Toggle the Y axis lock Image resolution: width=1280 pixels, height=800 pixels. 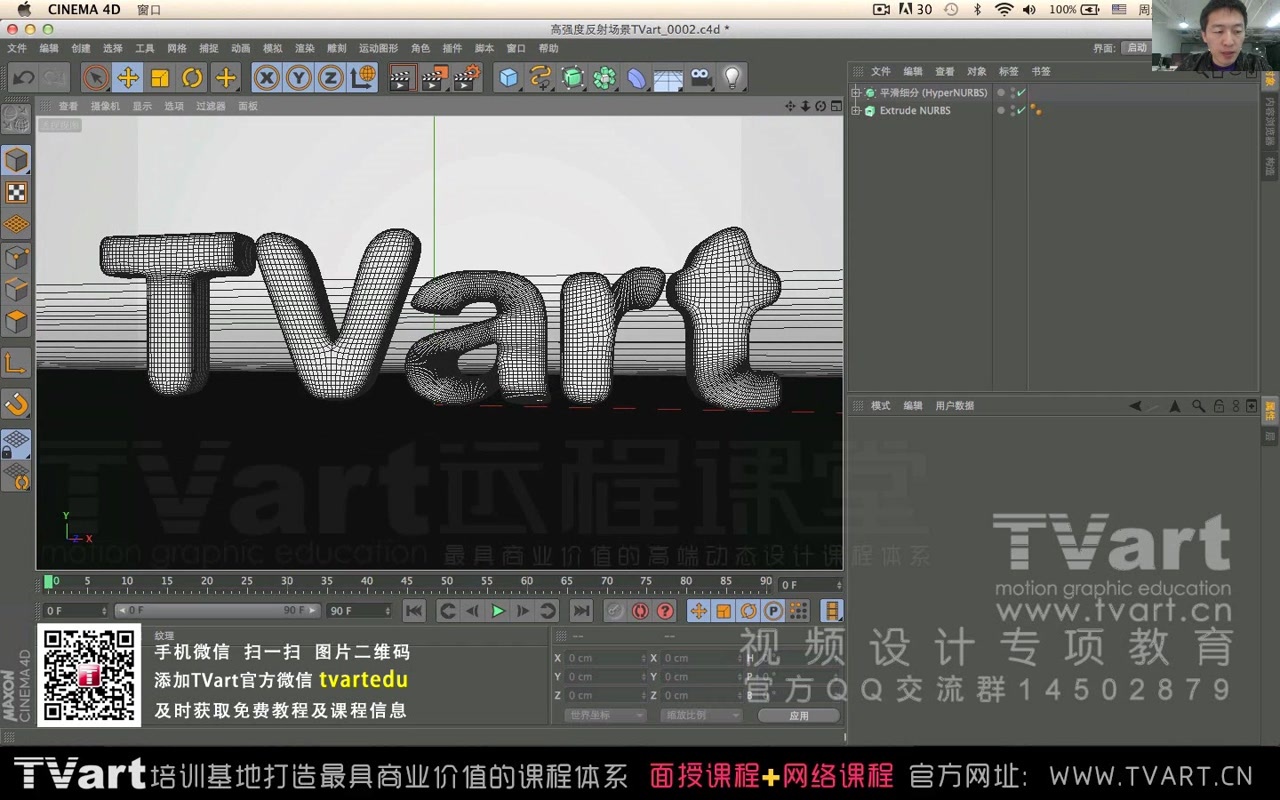tap(298, 77)
